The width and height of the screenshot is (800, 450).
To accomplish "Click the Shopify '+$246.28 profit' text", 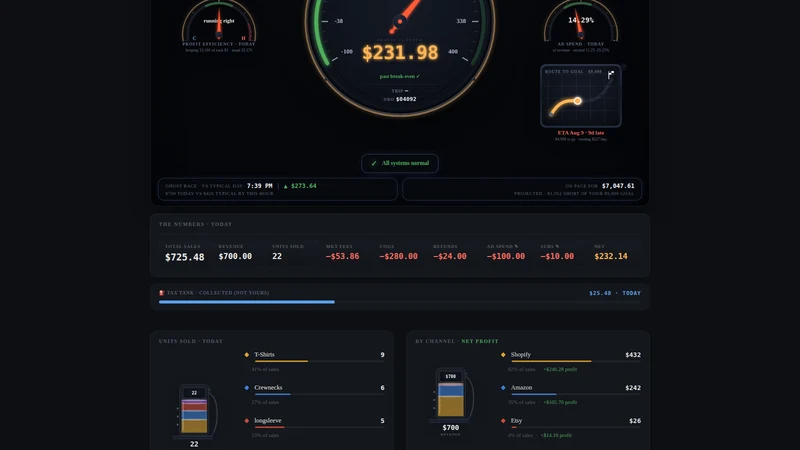I will tap(560, 369).
